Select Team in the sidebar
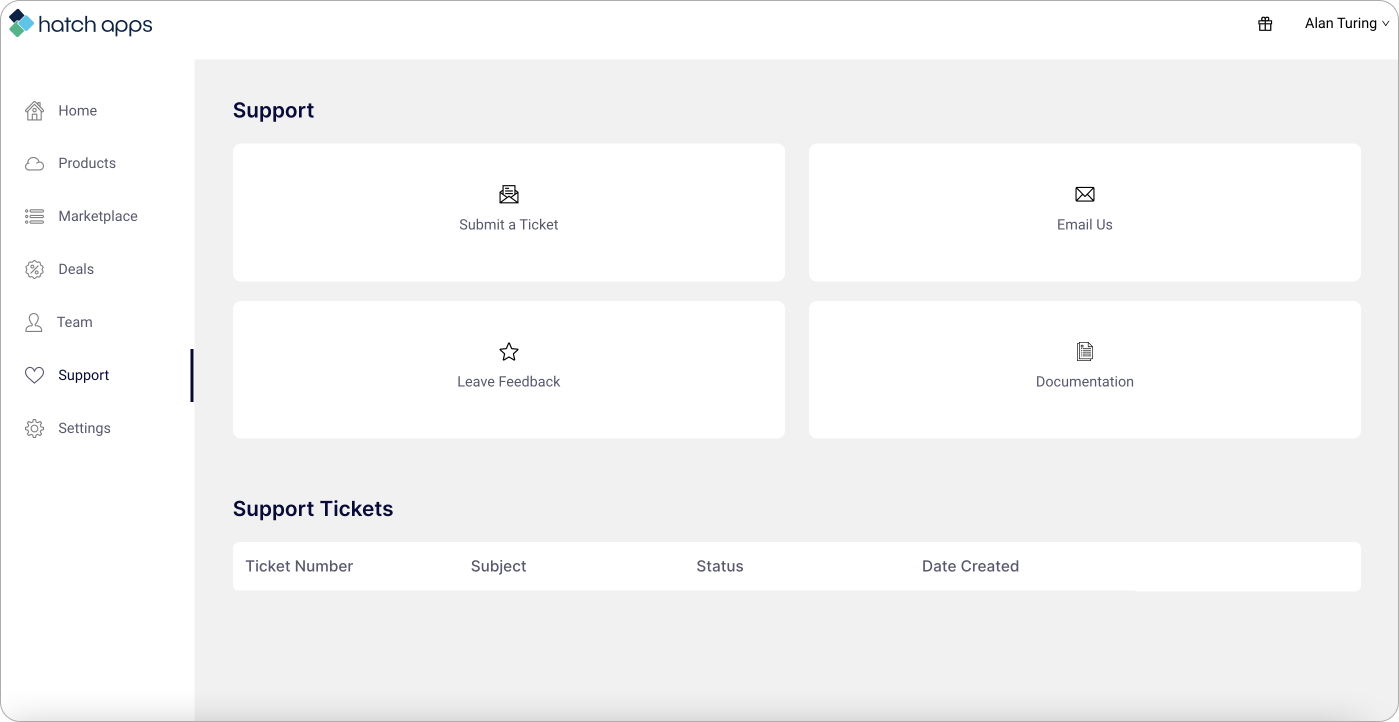 (75, 323)
